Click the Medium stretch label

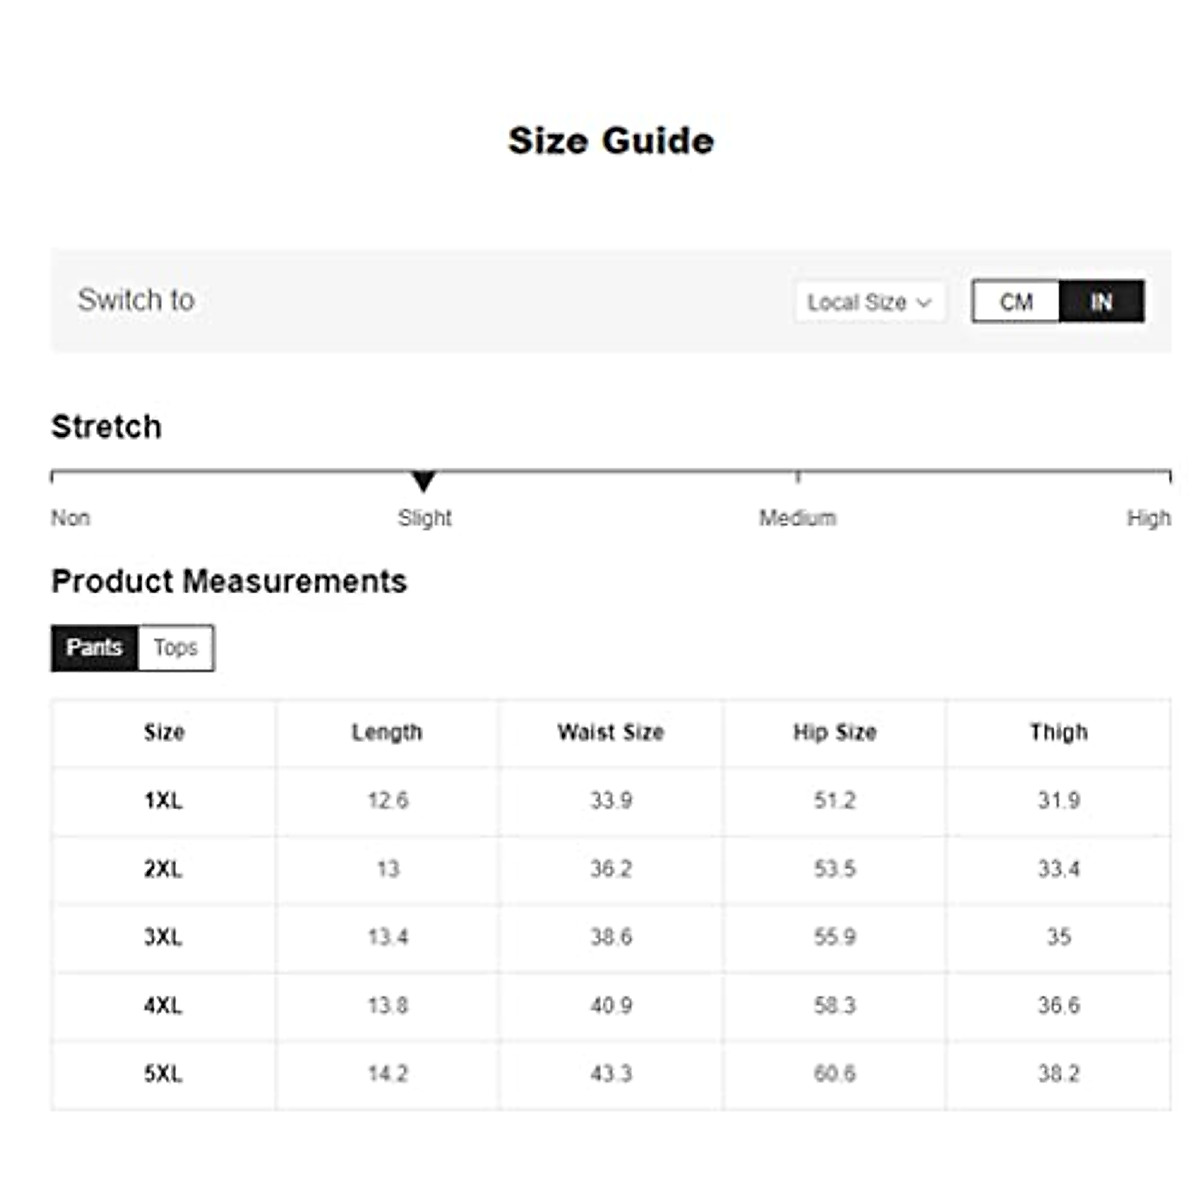797,518
